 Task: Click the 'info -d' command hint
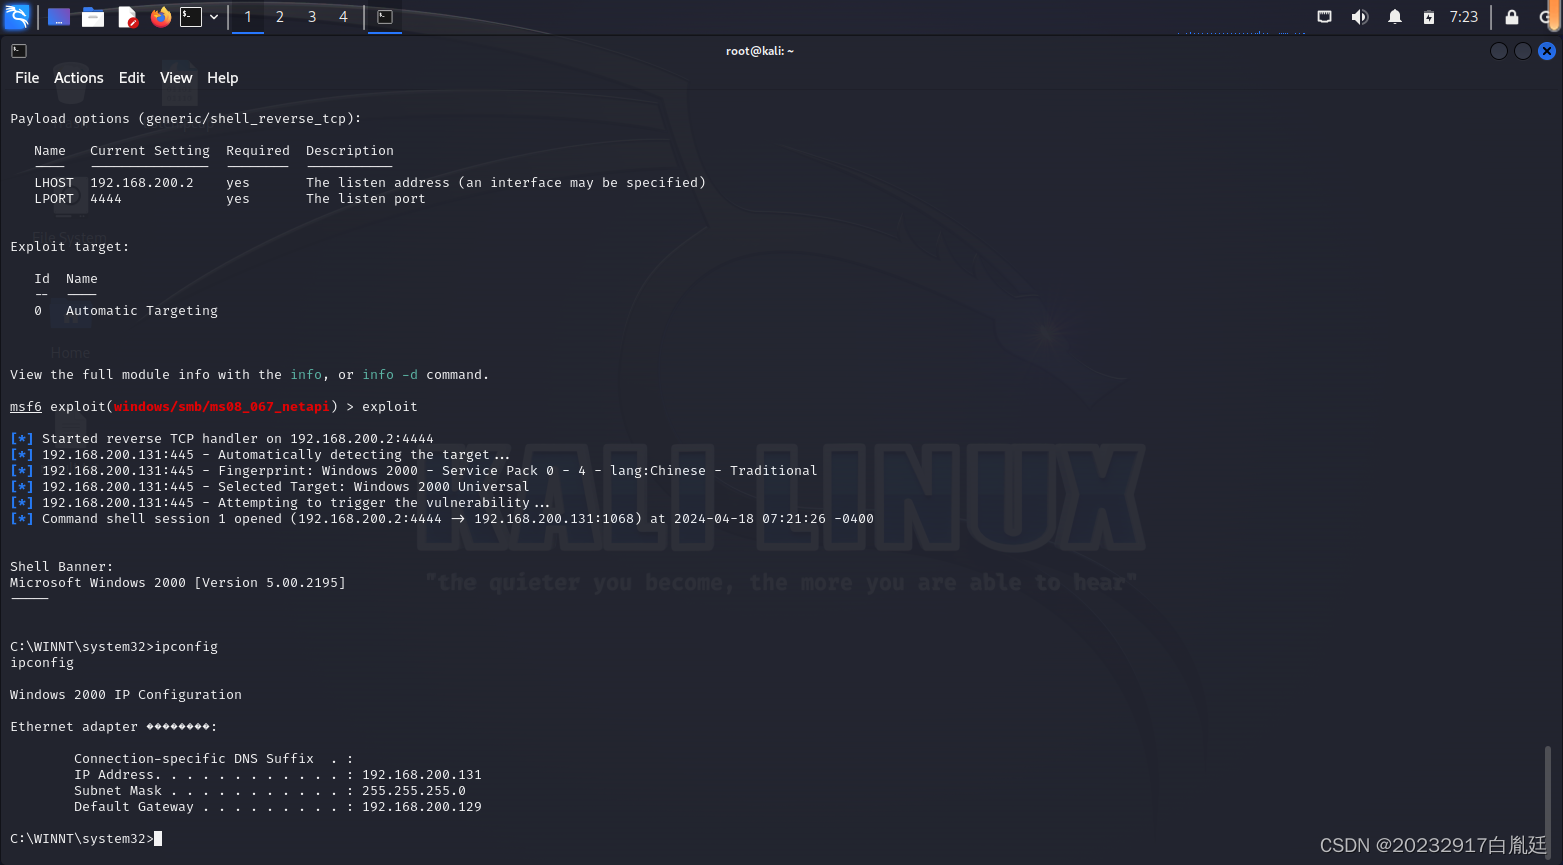[x=390, y=375]
